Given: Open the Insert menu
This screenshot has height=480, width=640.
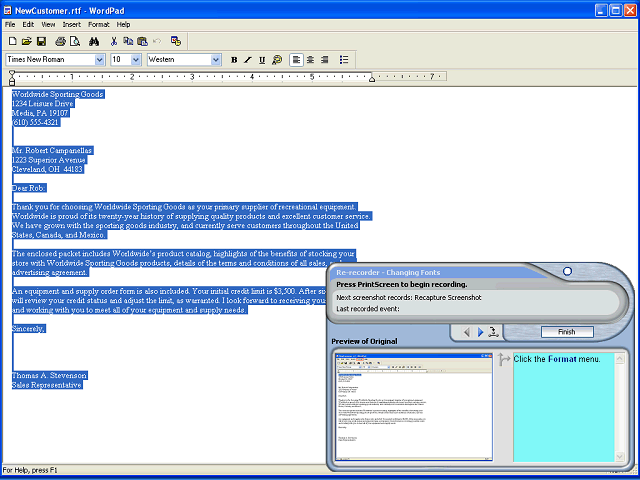Looking at the screenshot, I should coord(72,24).
